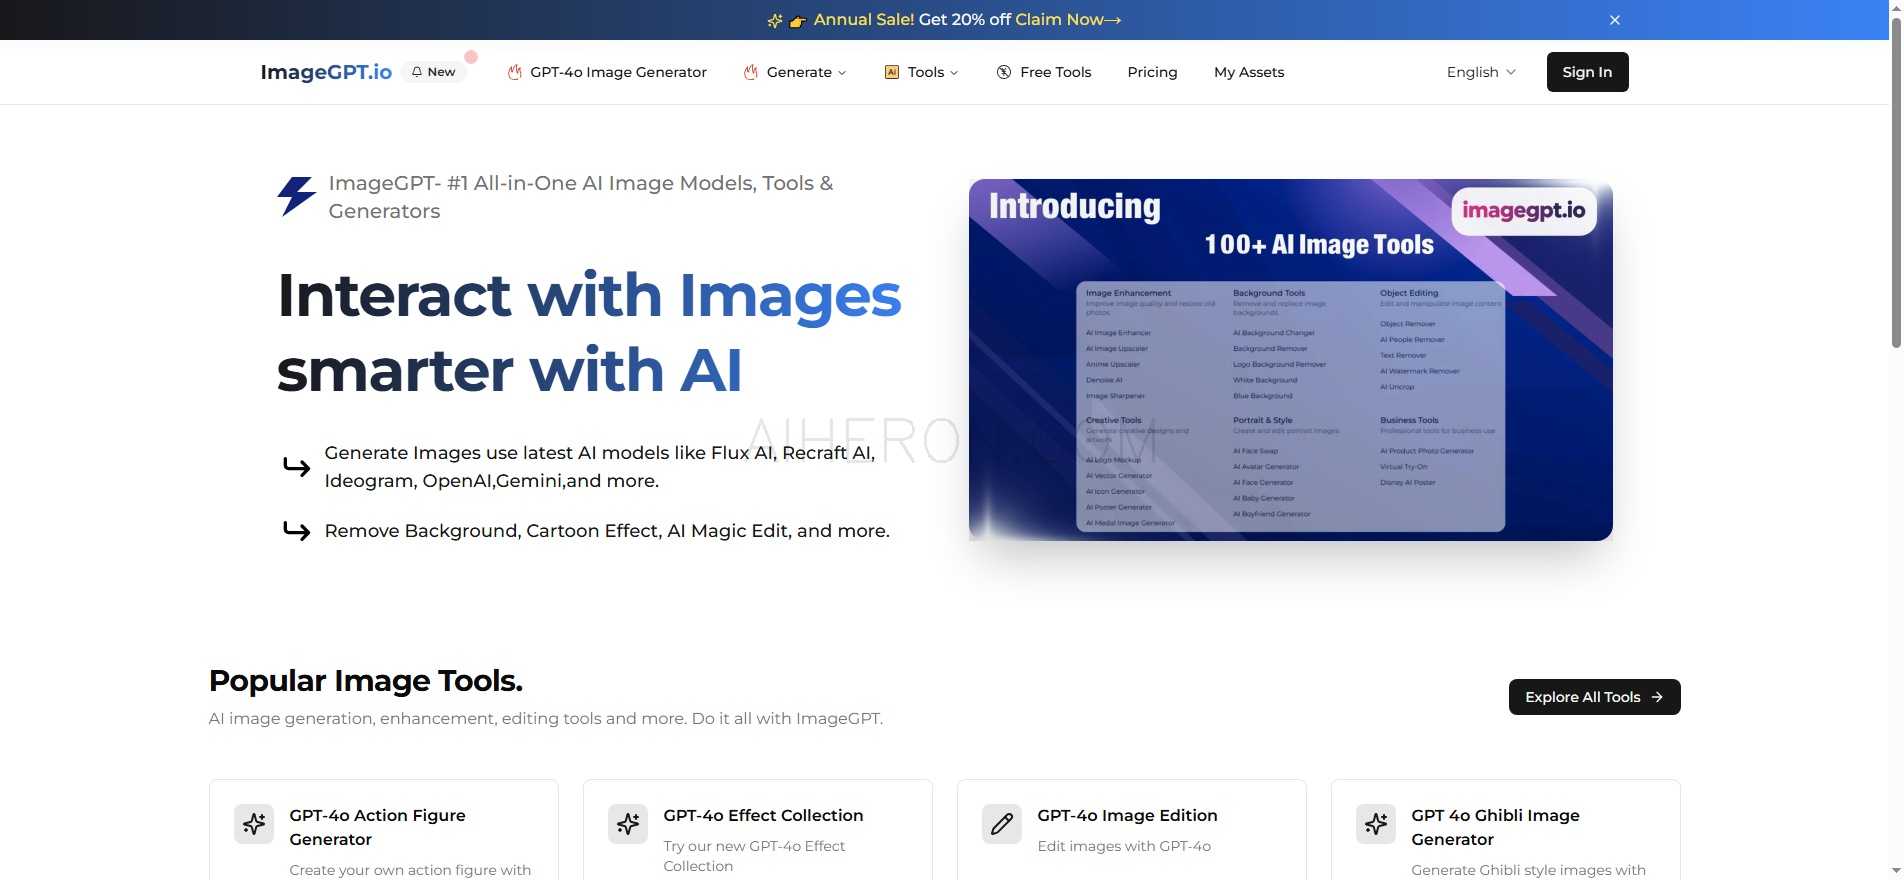Open GPT-4o Image Edition card

pos(1132,830)
